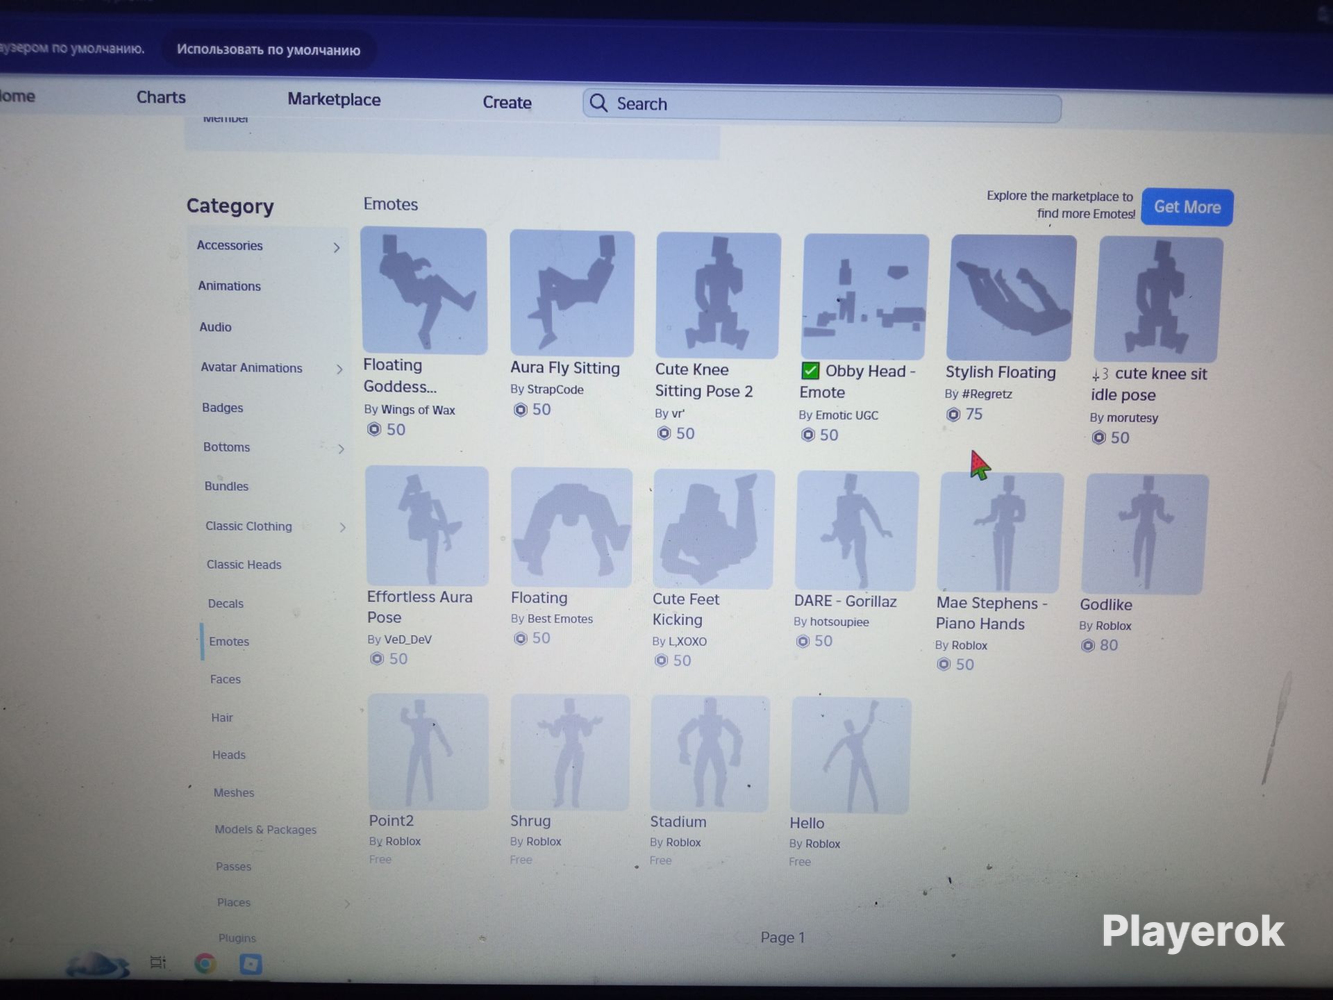The height and width of the screenshot is (1000, 1333).
Task: Visit creator Best Emotes
Action: click(560, 619)
